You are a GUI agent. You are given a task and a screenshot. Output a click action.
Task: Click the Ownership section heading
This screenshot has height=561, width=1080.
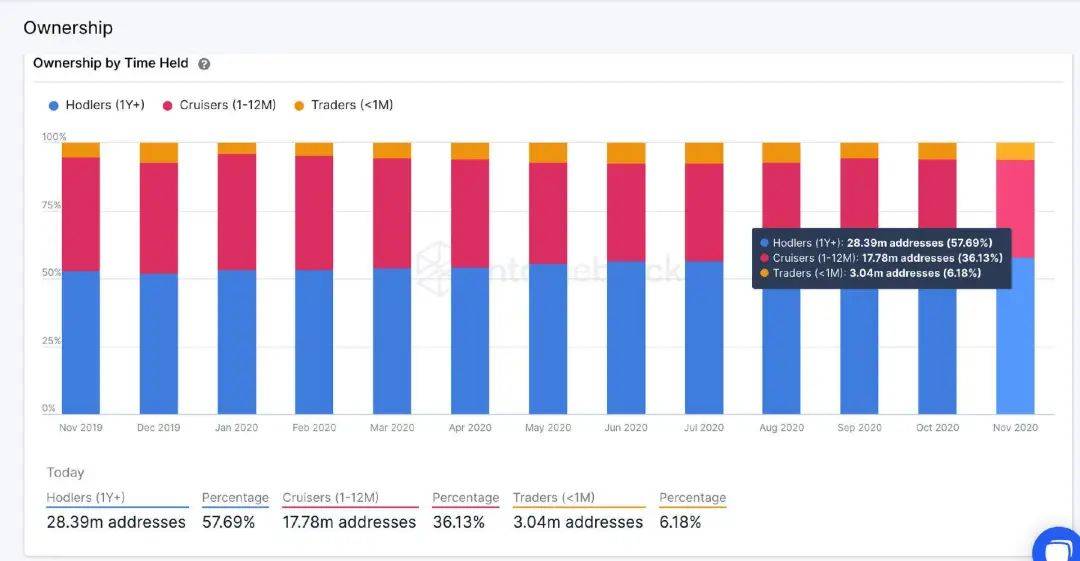68,28
